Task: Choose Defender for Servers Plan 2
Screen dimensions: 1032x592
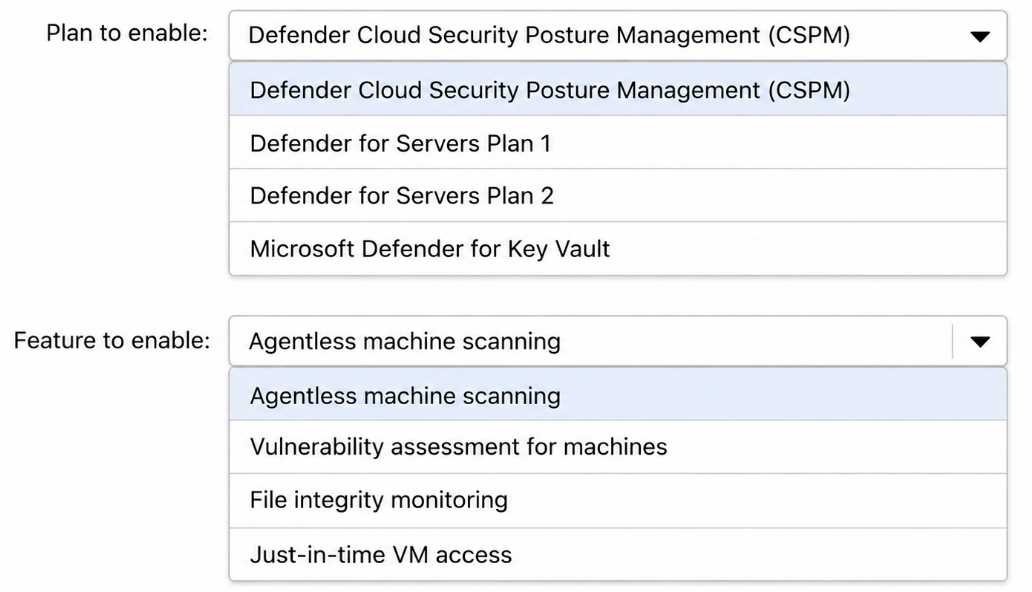Action: 618,196
